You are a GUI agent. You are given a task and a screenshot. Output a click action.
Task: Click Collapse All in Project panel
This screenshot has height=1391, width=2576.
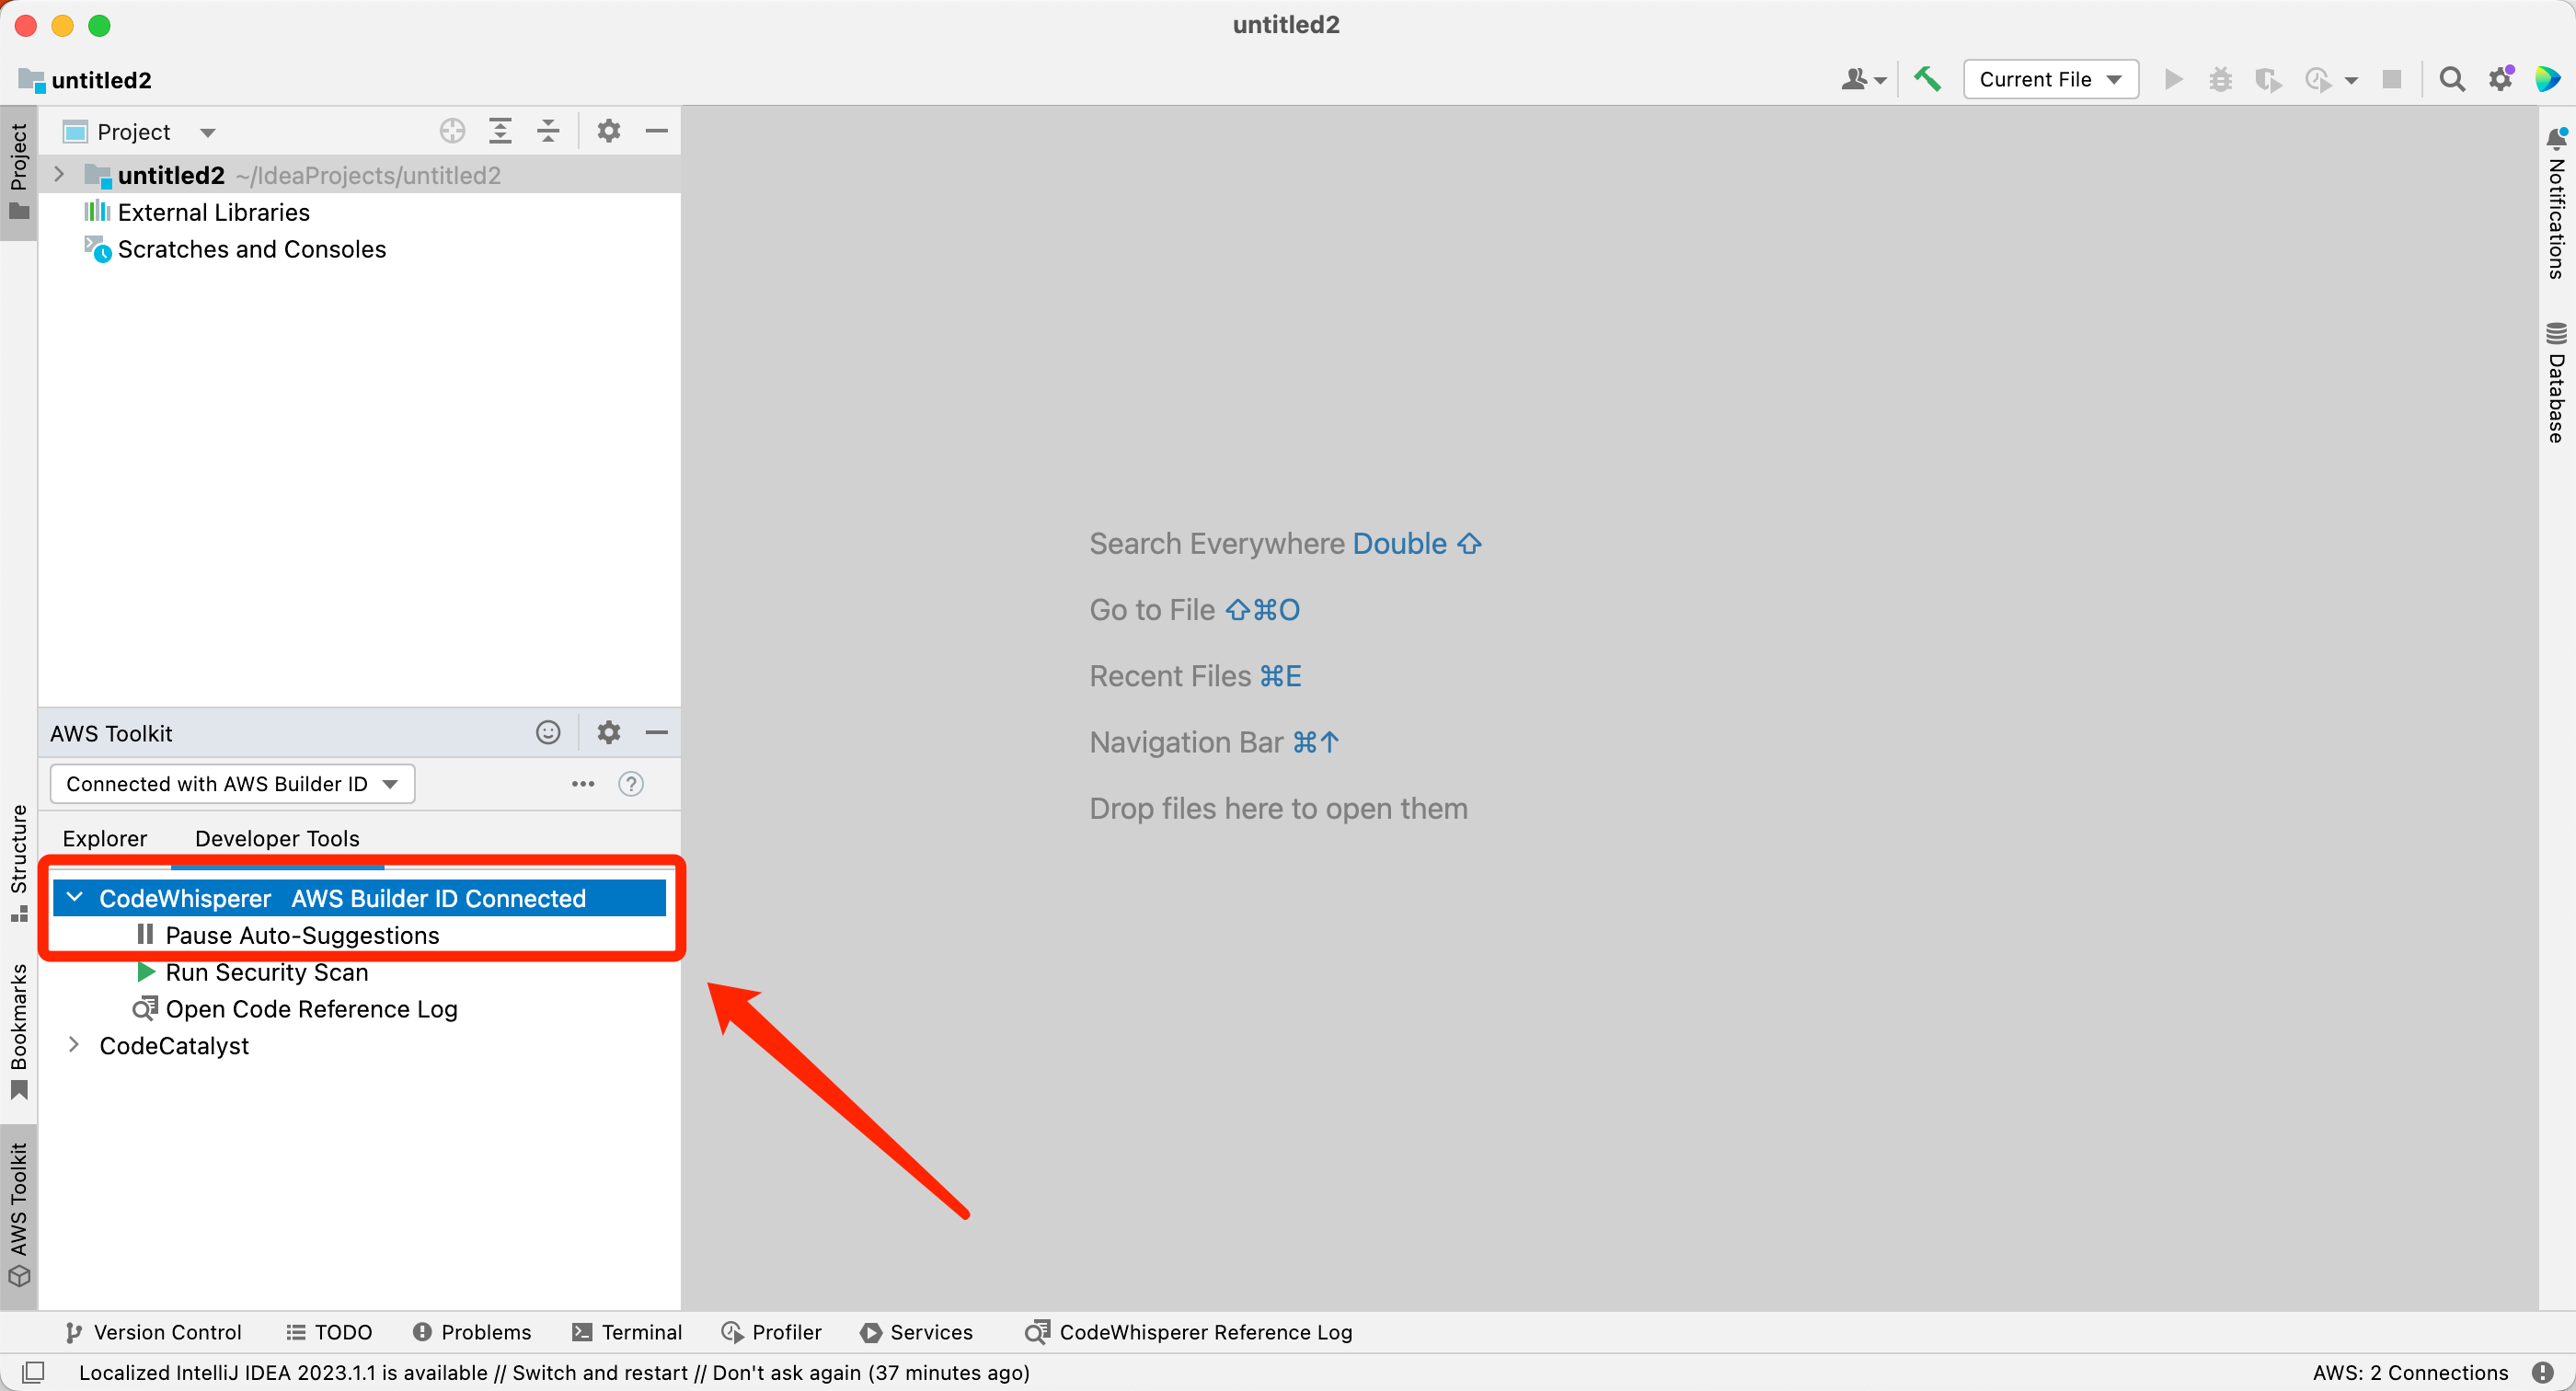pyautogui.click(x=548, y=131)
